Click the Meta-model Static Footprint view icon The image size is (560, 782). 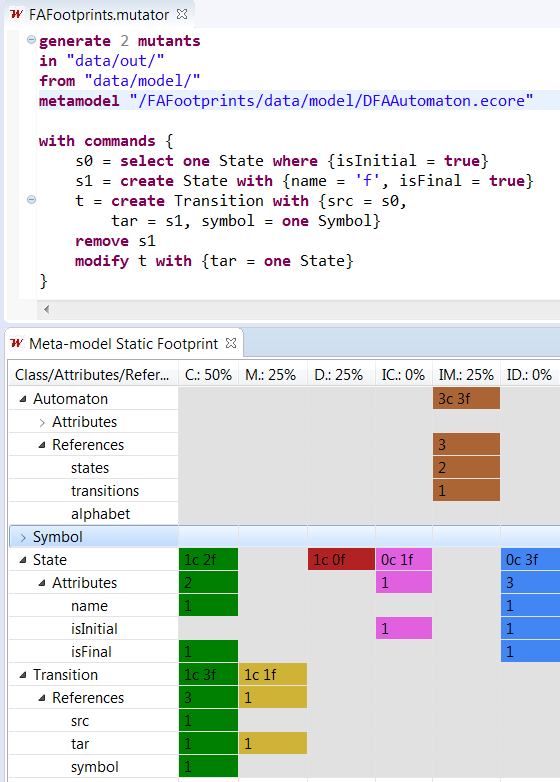pyautogui.click(x=16, y=343)
